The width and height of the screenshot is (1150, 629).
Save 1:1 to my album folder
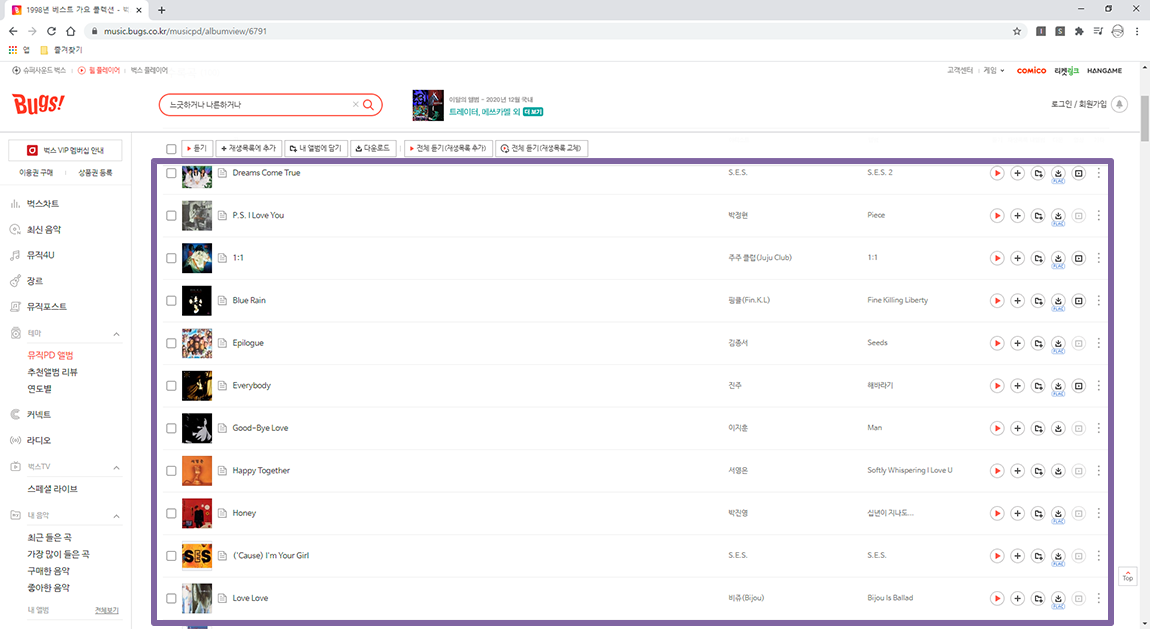click(x=1038, y=258)
